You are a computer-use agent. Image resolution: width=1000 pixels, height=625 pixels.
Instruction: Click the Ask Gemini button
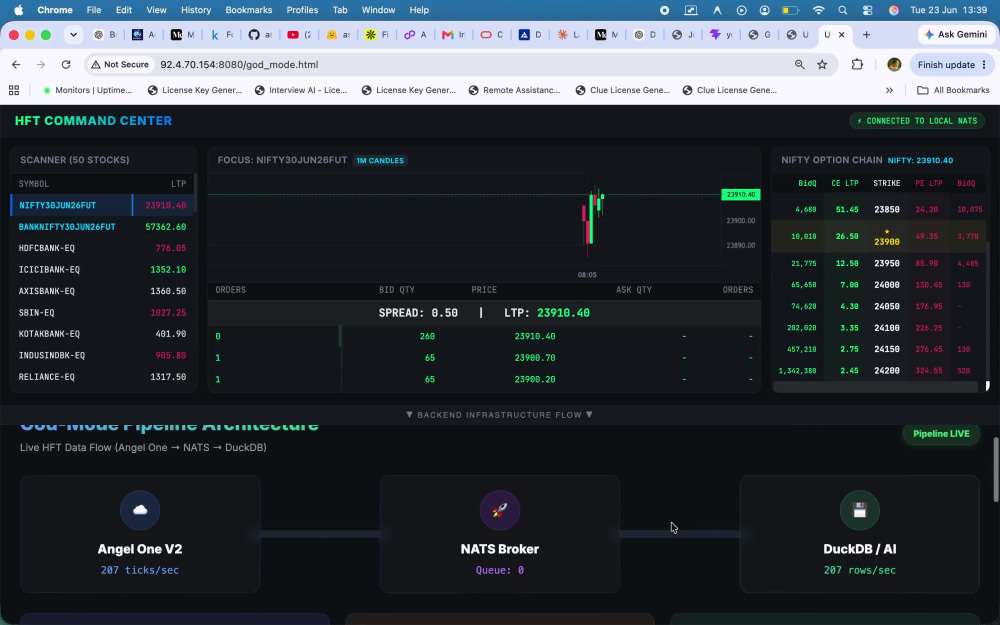(x=955, y=34)
